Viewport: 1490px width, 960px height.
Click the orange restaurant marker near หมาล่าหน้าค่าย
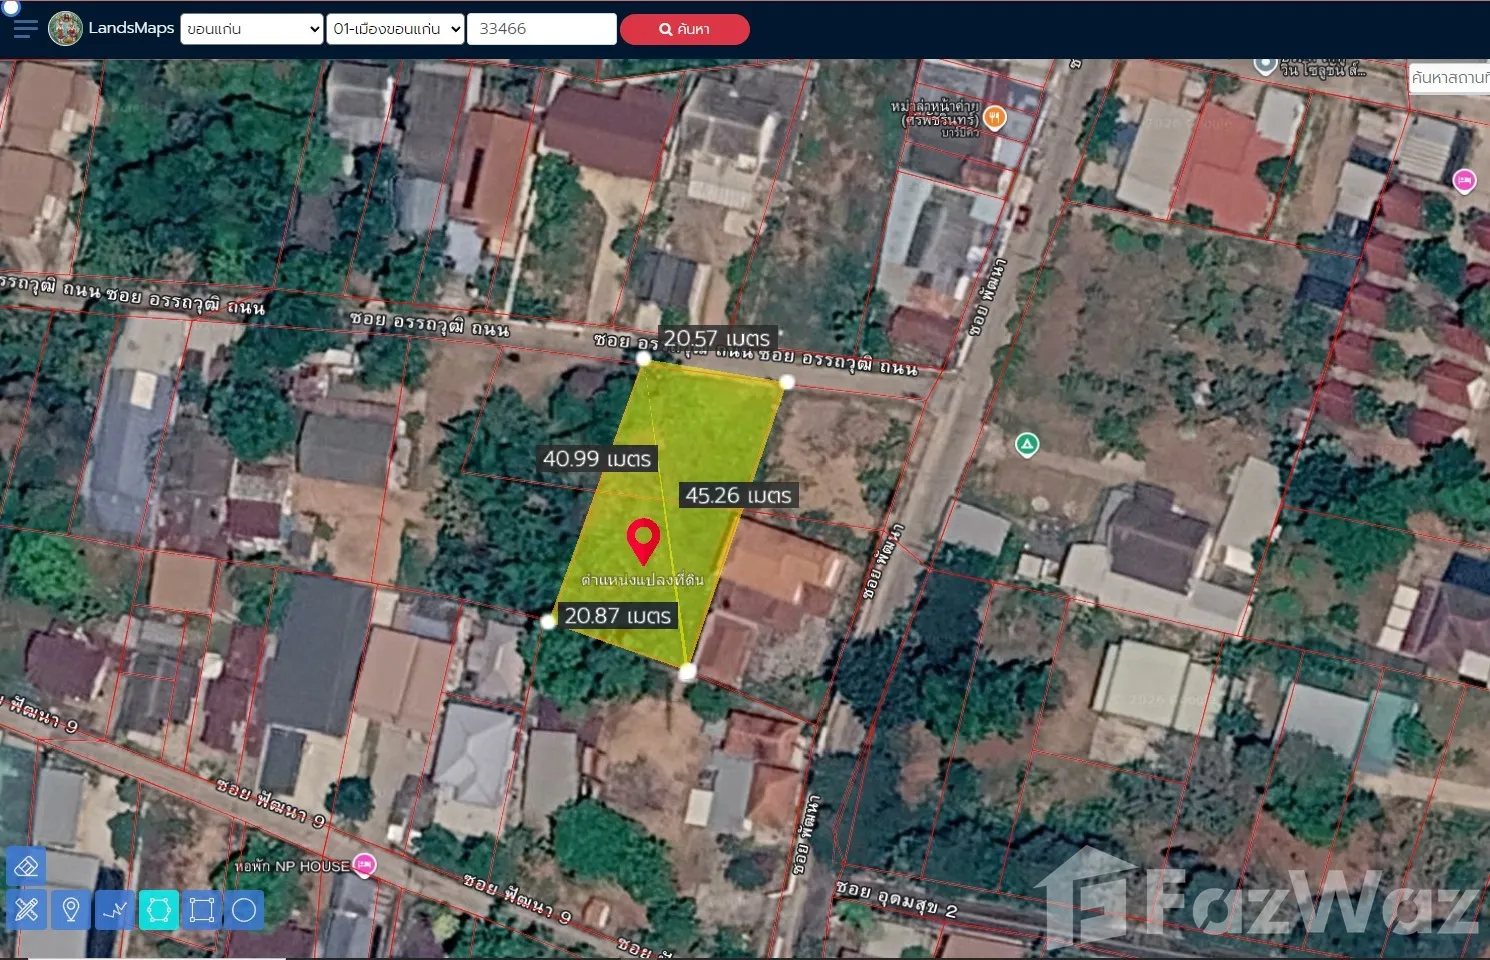(994, 118)
